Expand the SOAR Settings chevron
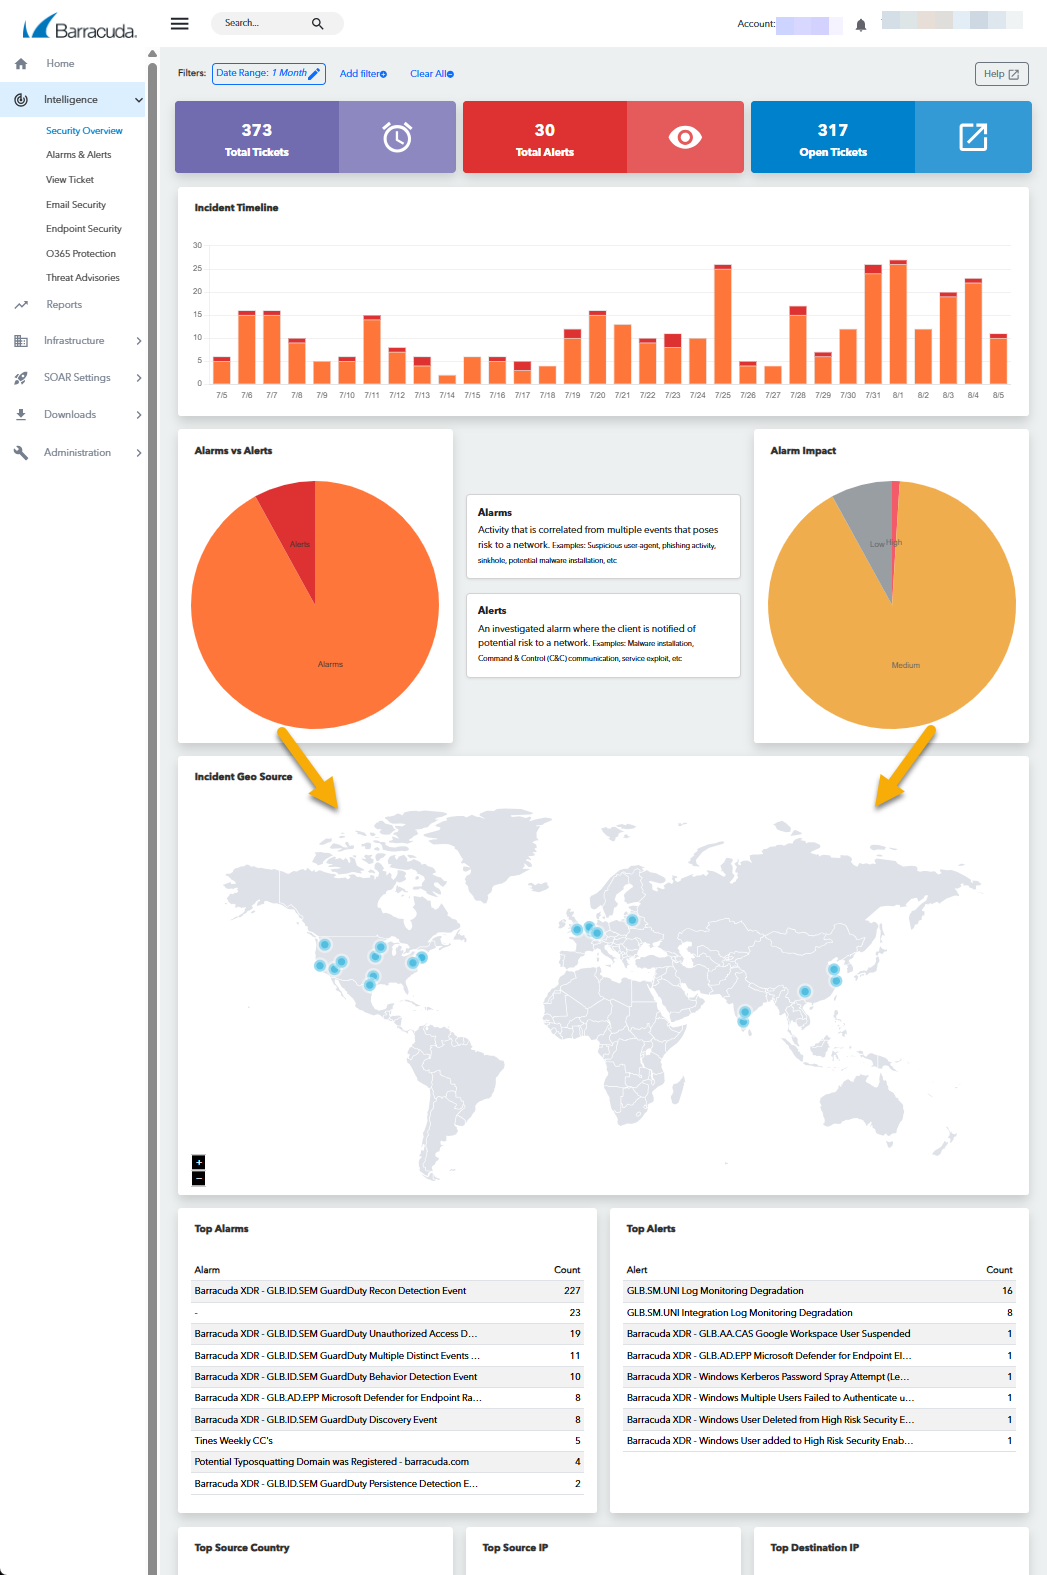Screen dimensions: 1047x1575 pos(139,378)
